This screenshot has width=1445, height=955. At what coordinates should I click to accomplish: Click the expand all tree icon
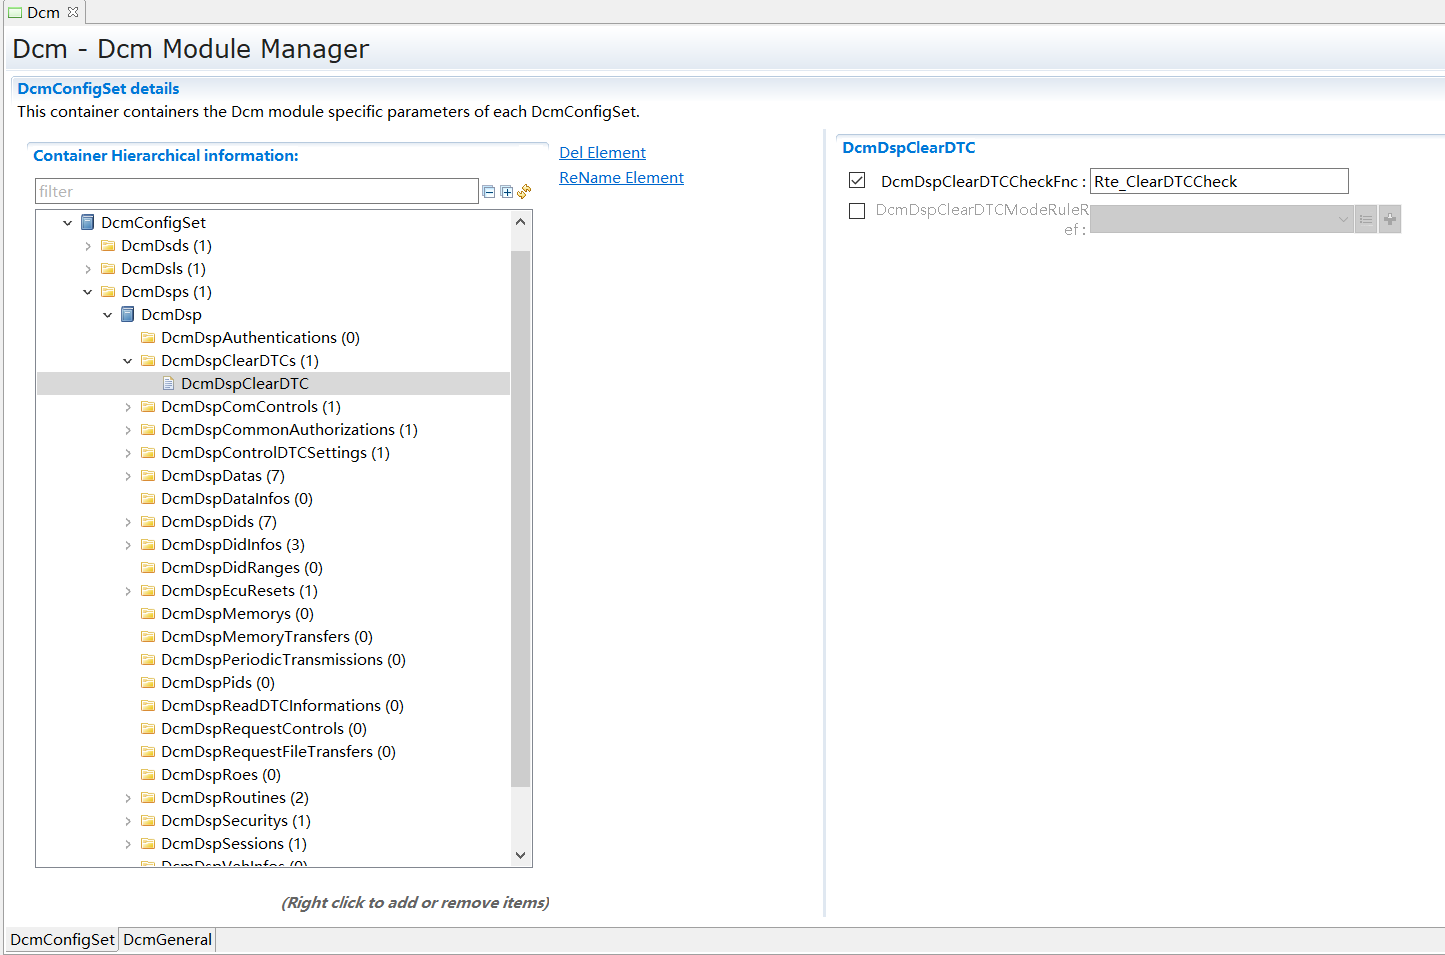[x=507, y=192]
